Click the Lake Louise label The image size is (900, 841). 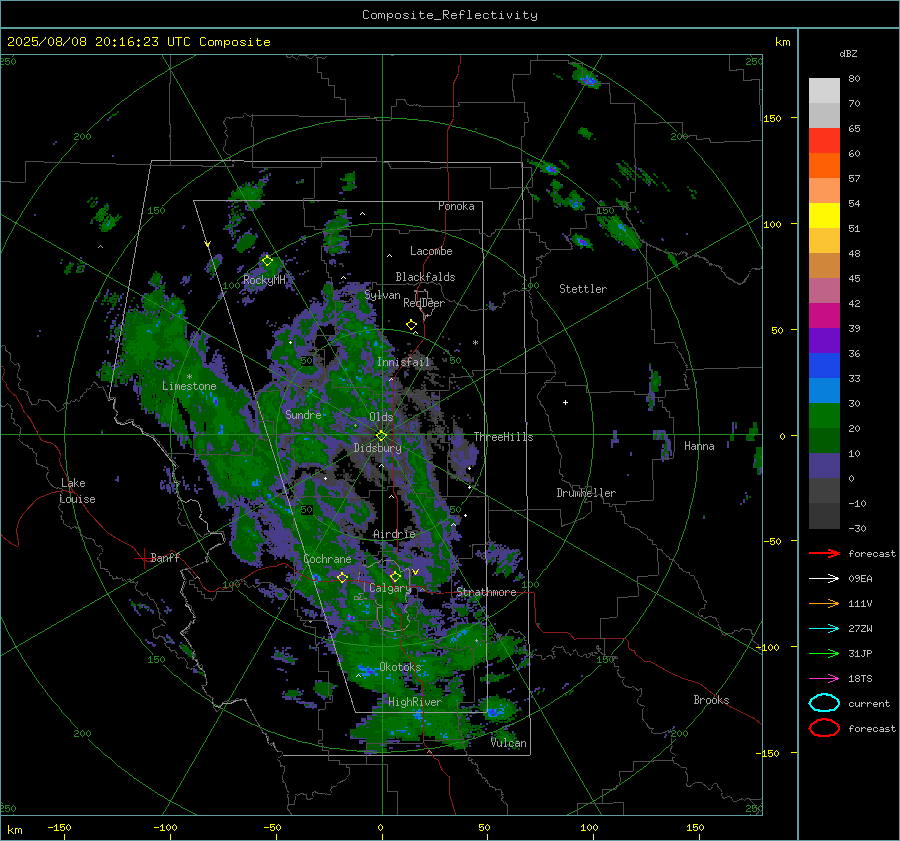click(x=77, y=491)
